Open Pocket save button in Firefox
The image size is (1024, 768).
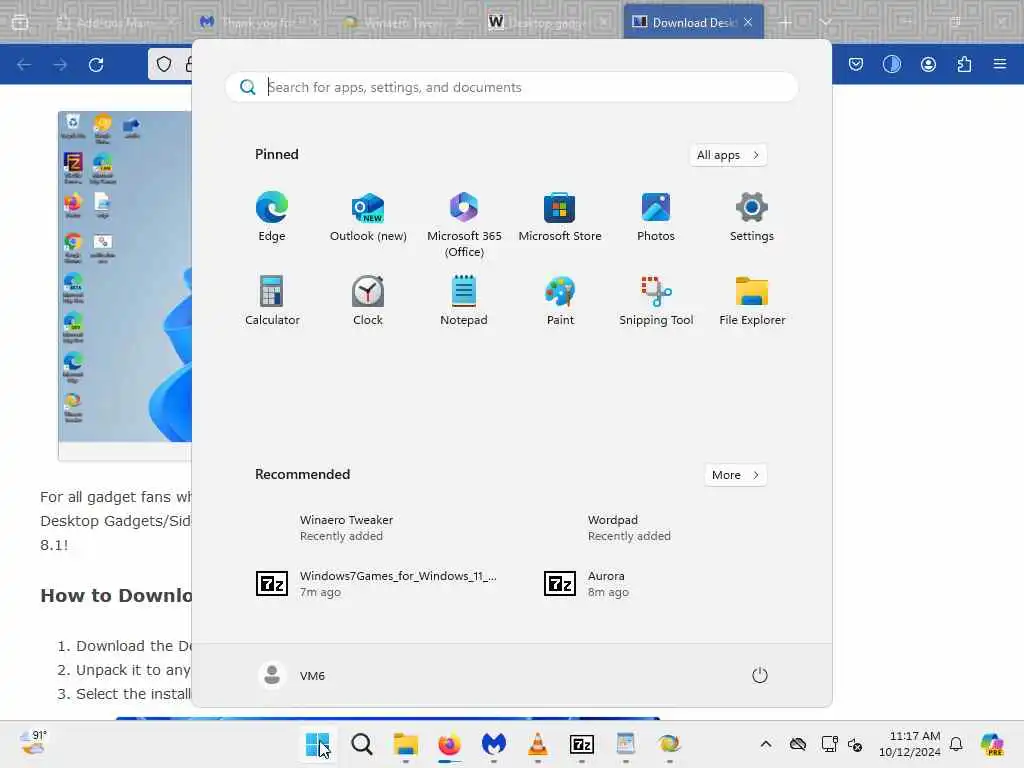[x=856, y=64]
